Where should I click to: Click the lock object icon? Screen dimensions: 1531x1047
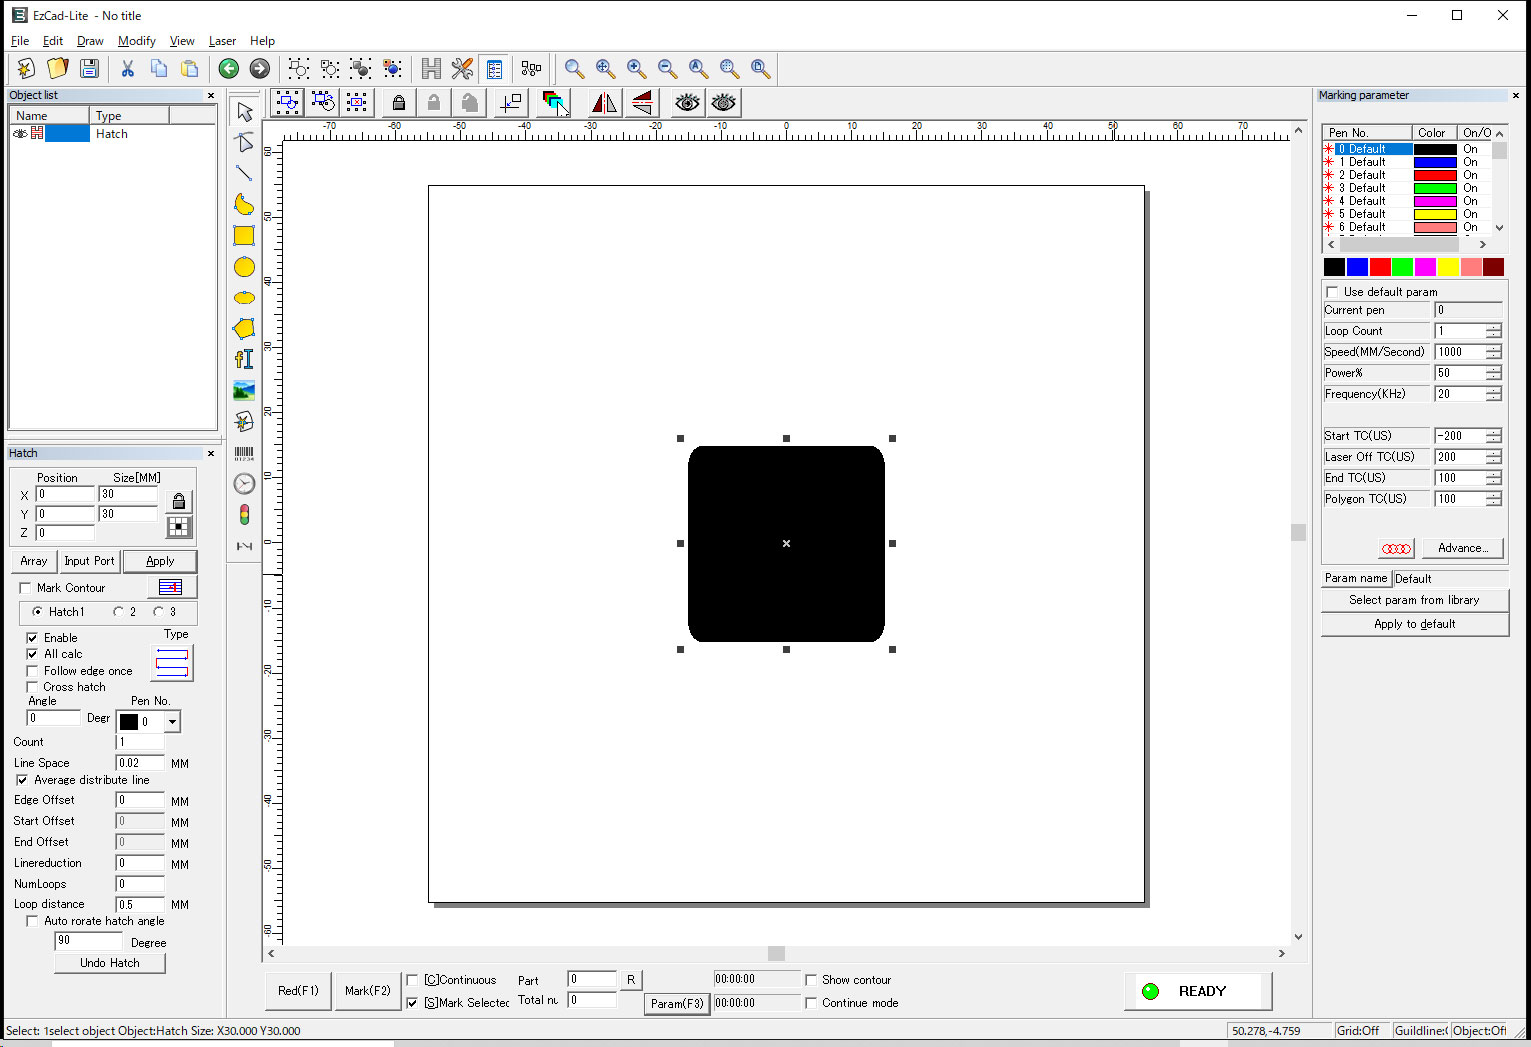tap(398, 103)
